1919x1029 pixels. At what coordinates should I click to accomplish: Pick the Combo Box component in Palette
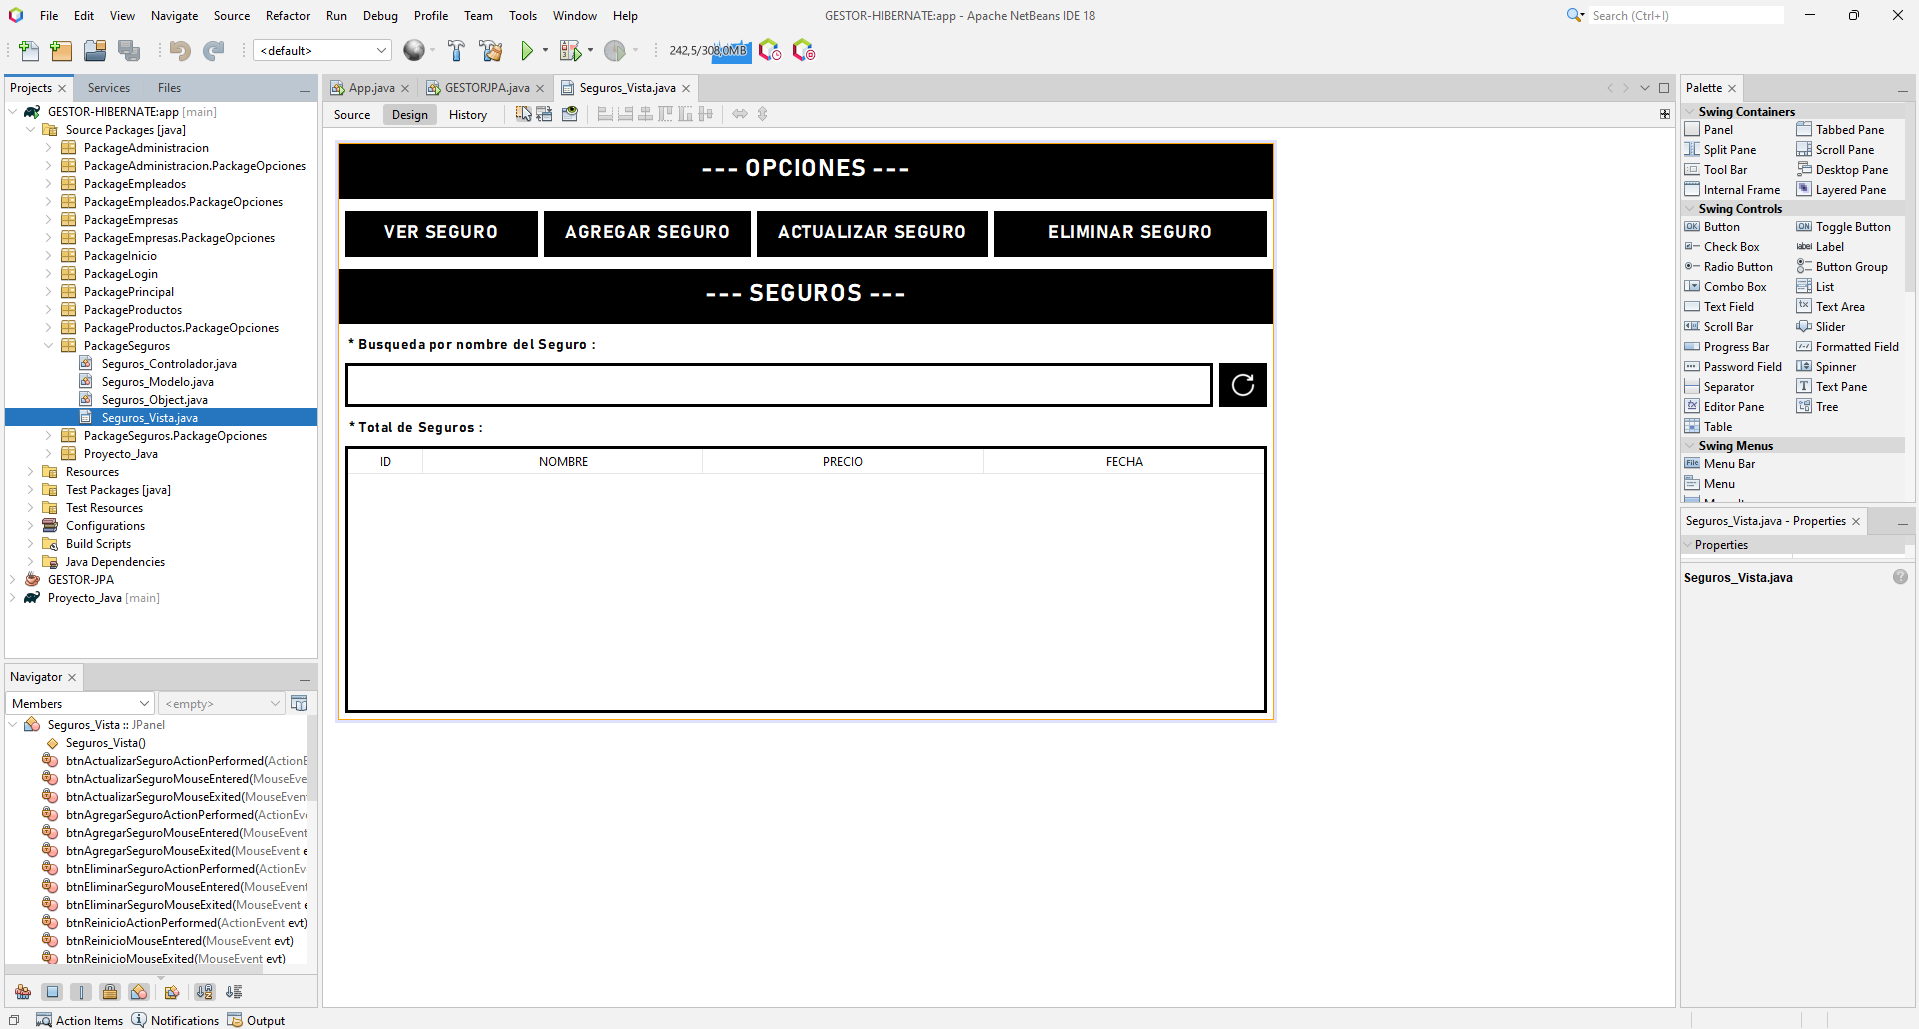[1725, 286]
